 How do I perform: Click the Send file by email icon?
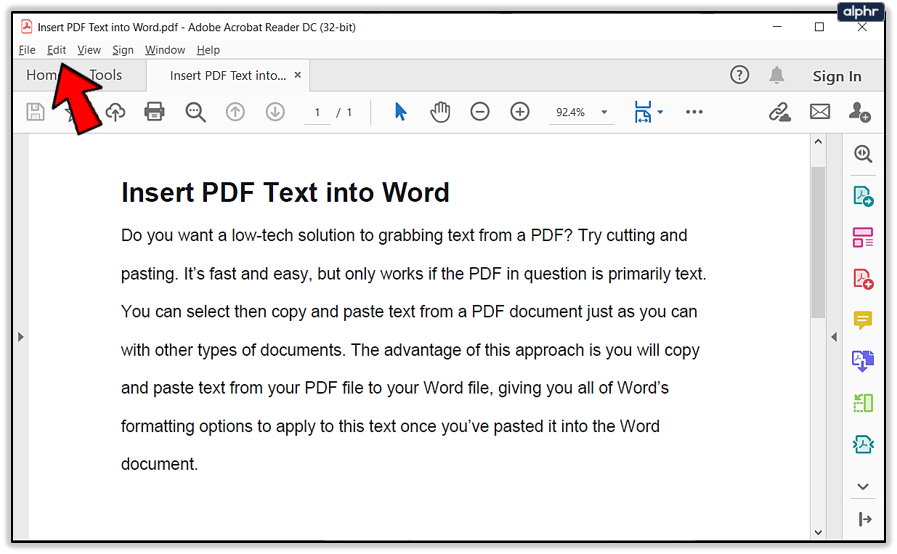[x=820, y=112]
